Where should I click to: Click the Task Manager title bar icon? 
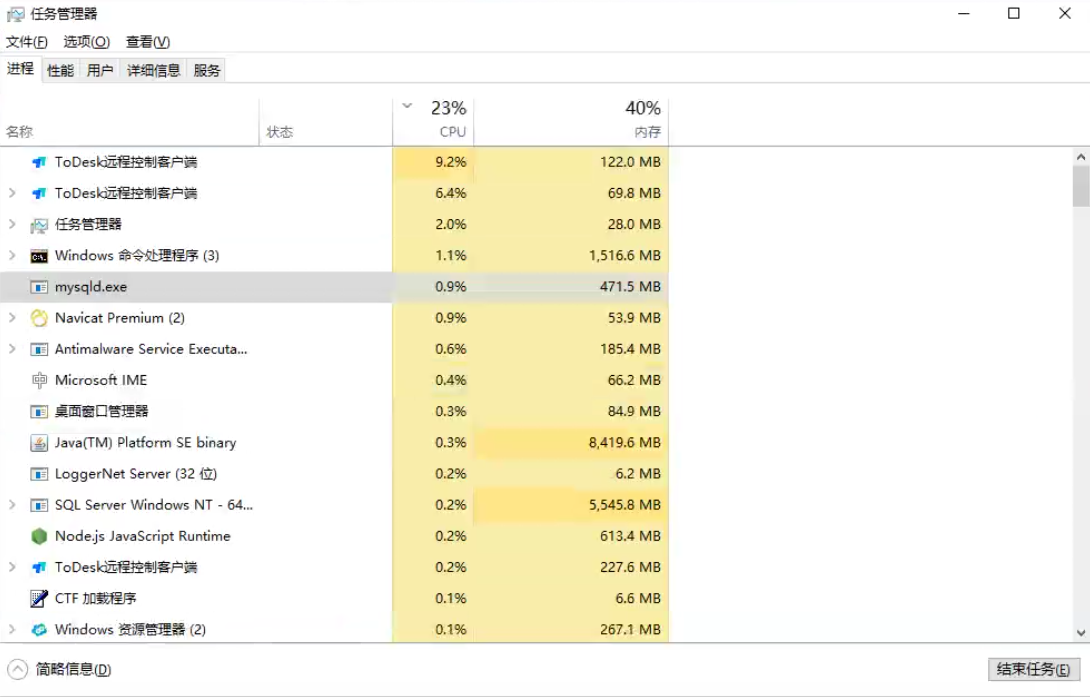click(x=15, y=14)
